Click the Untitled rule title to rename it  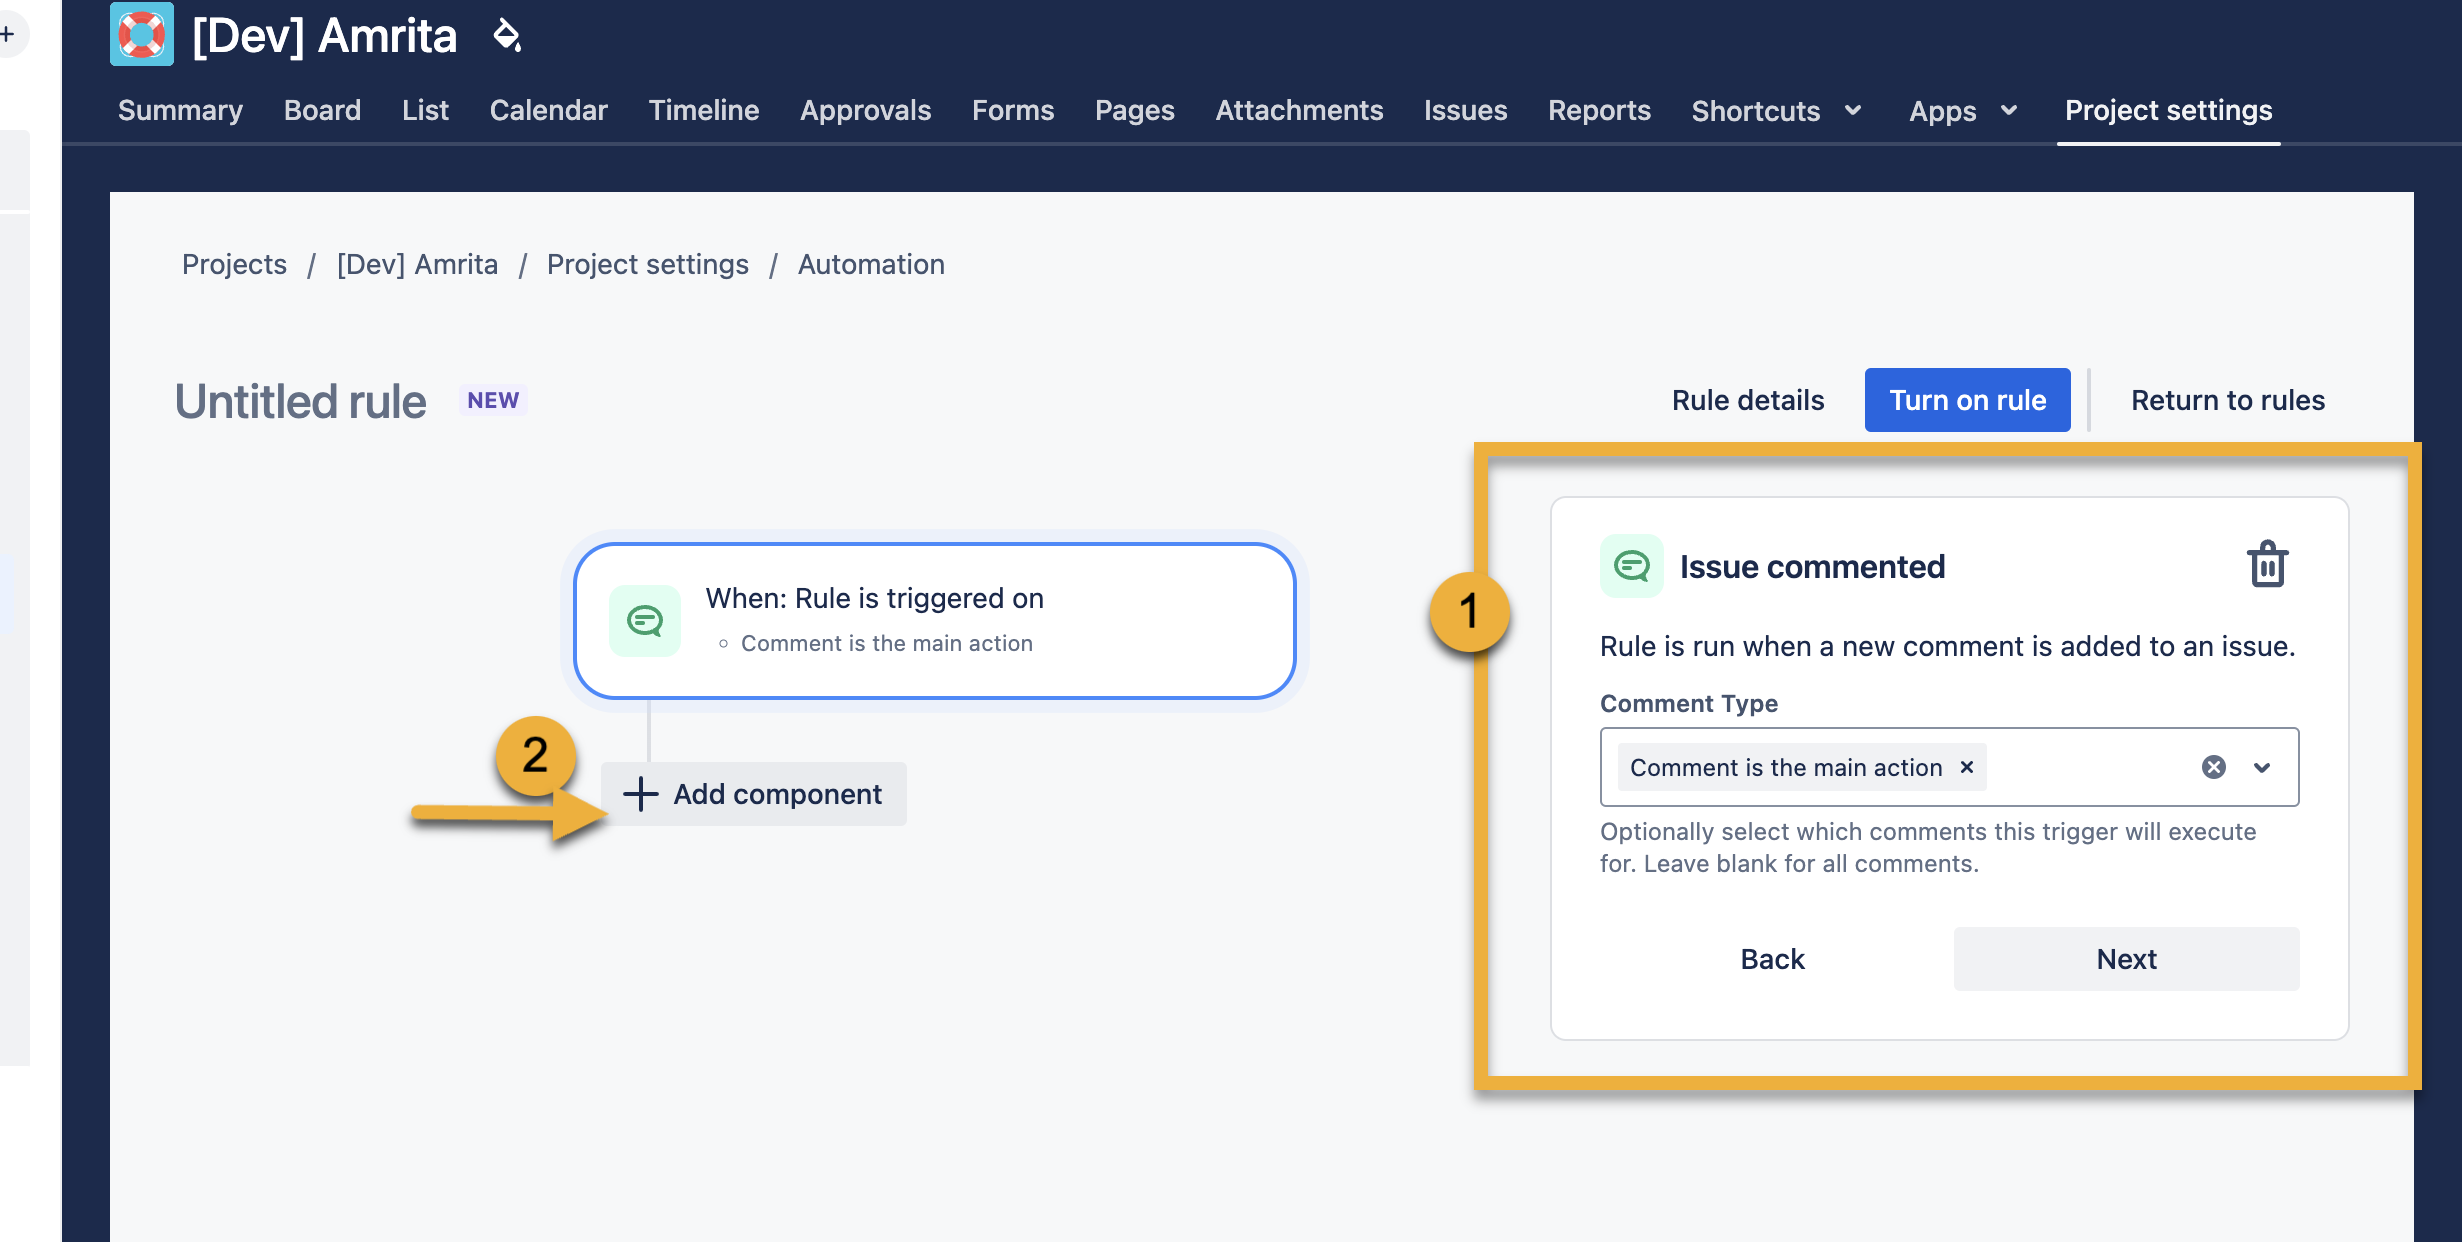pos(299,401)
